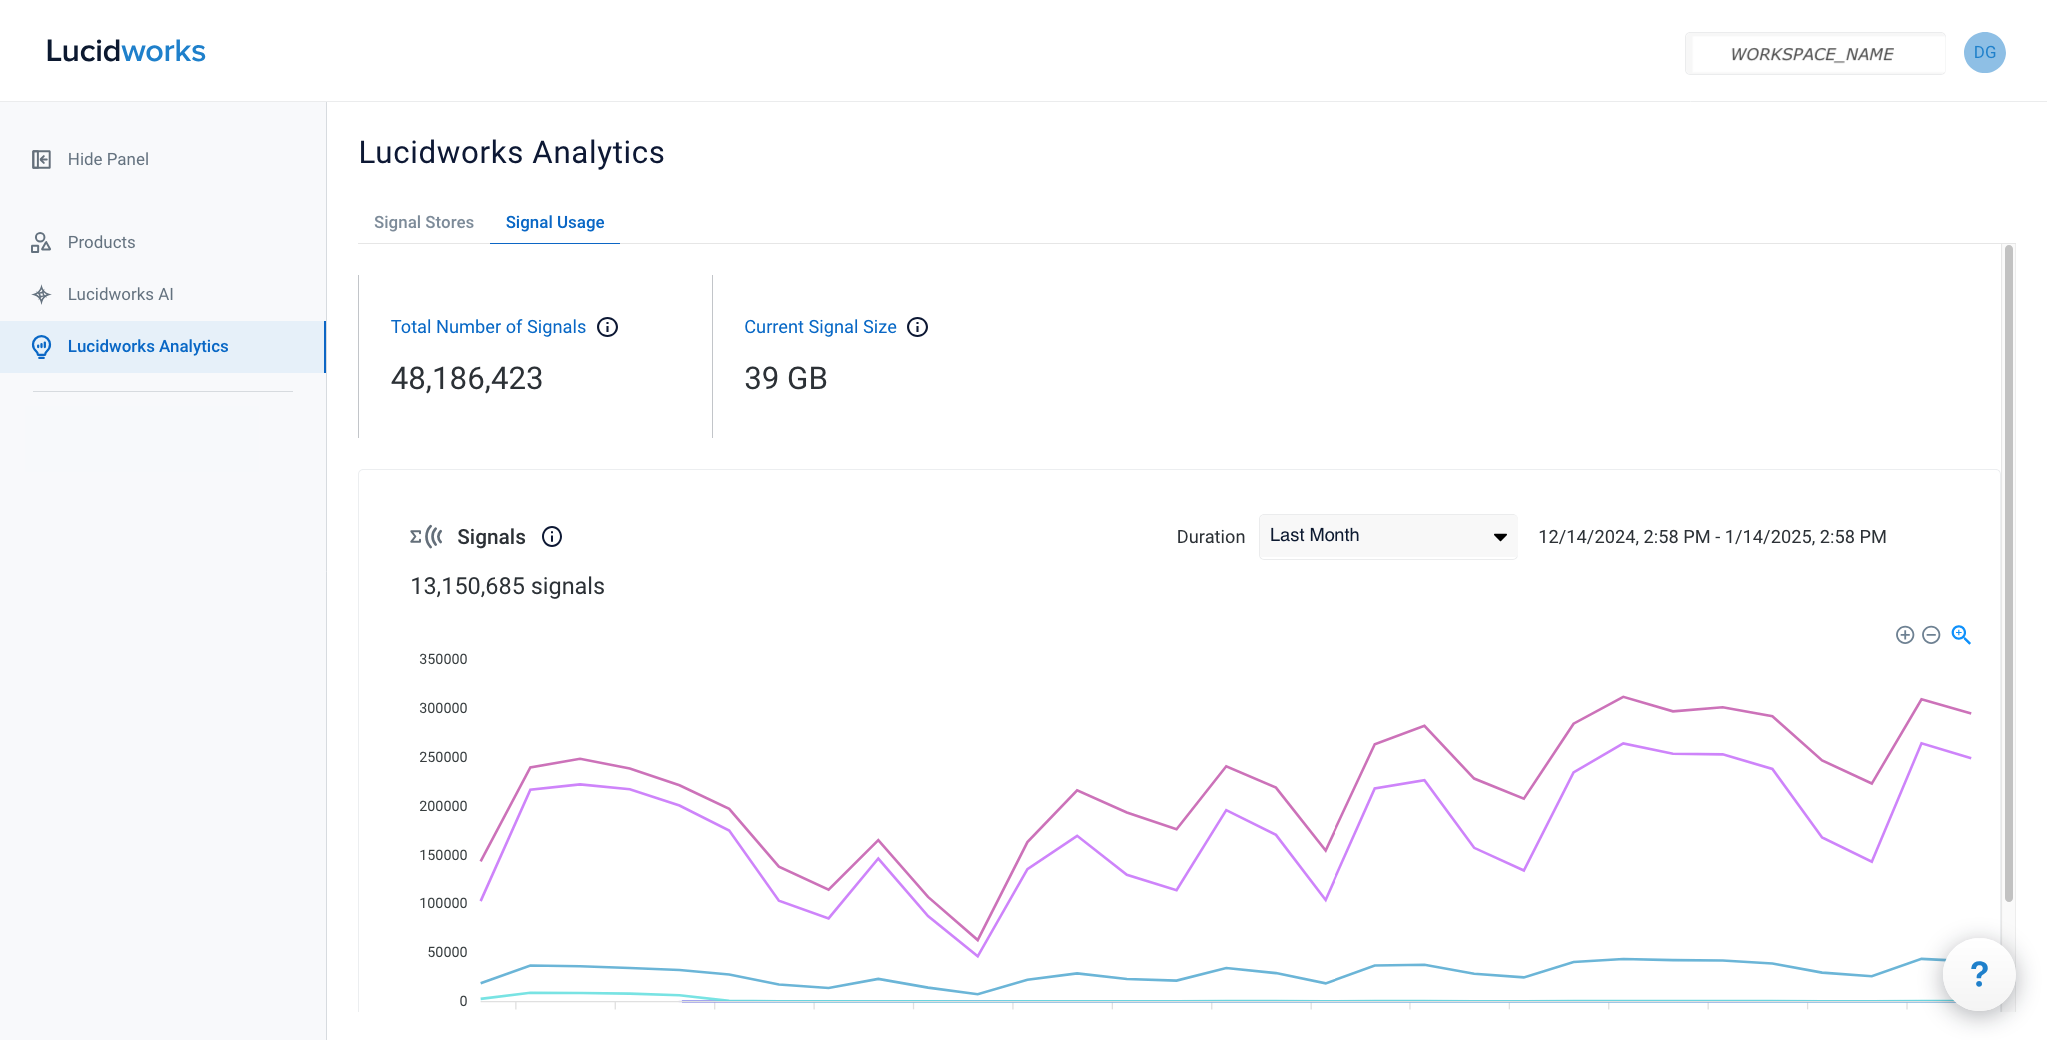Image resolution: width=2047 pixels, height=1040 pixels.
Task: Activate the magnifier selection zoom tool
Action: click(1961, 635)
